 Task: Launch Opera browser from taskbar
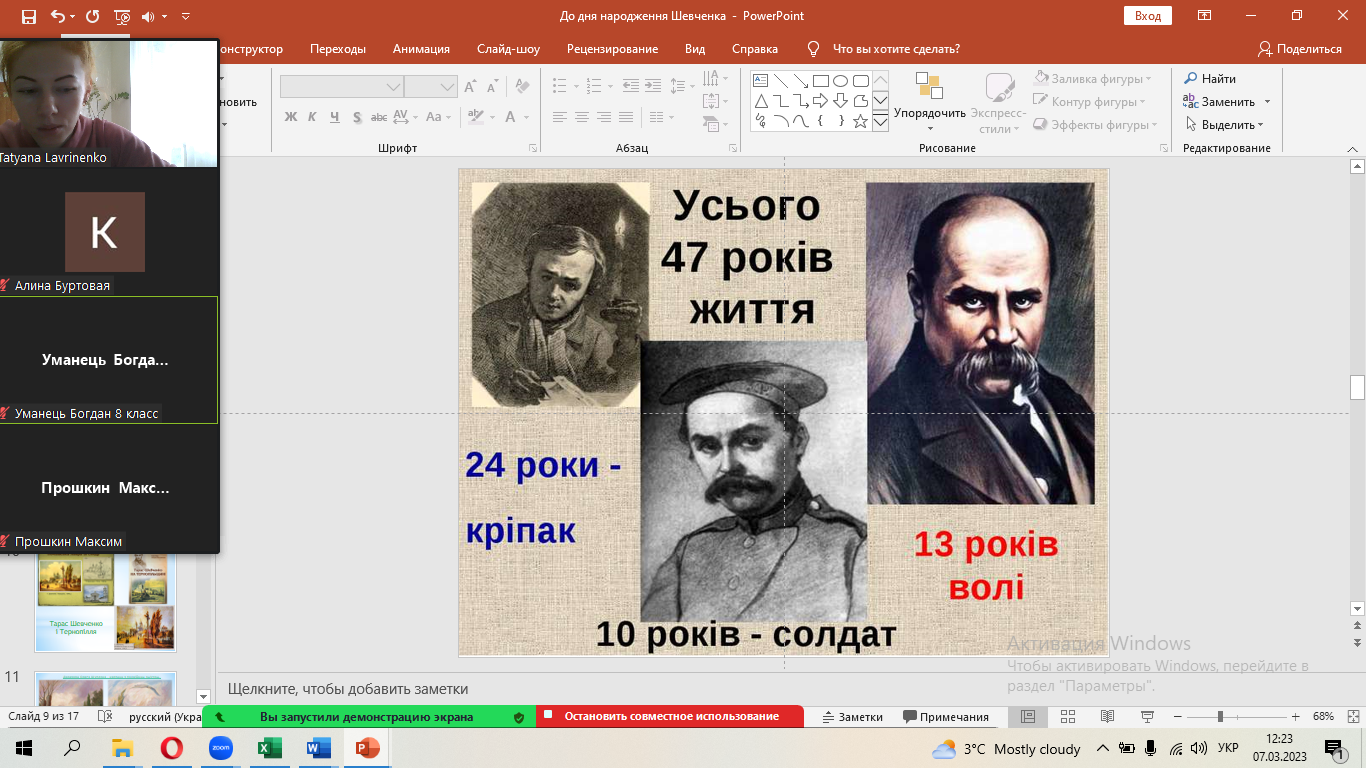[172, 748]
